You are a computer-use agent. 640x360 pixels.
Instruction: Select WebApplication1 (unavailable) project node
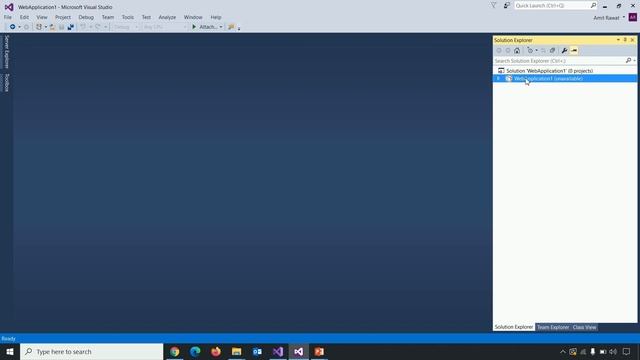click(x=565, y=78)
